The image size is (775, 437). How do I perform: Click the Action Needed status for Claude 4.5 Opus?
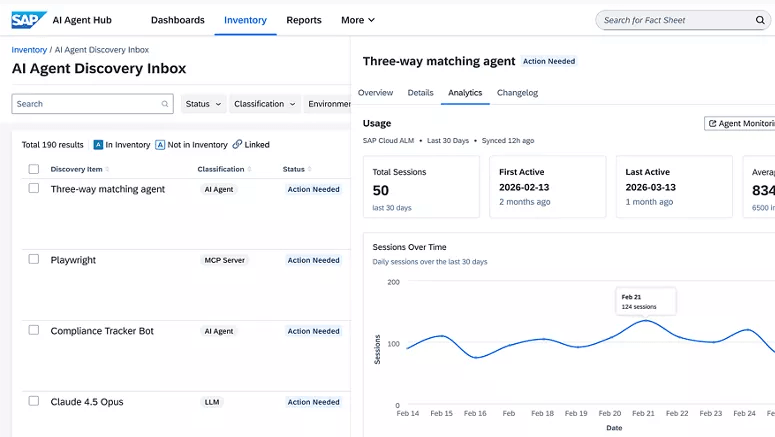(x=313, y=402)
